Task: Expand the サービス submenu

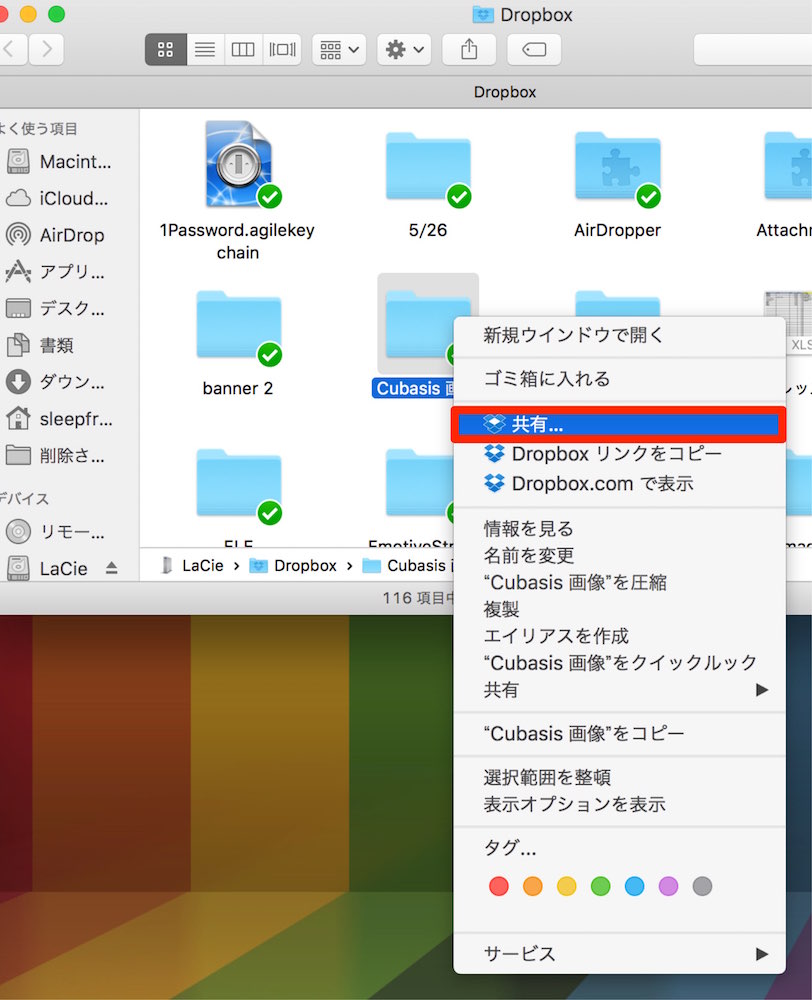Action: [x=619, y=953]
